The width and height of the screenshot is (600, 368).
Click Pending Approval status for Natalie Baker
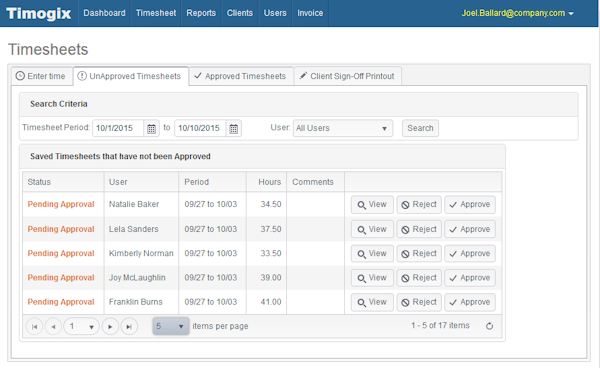pos(61,204)
